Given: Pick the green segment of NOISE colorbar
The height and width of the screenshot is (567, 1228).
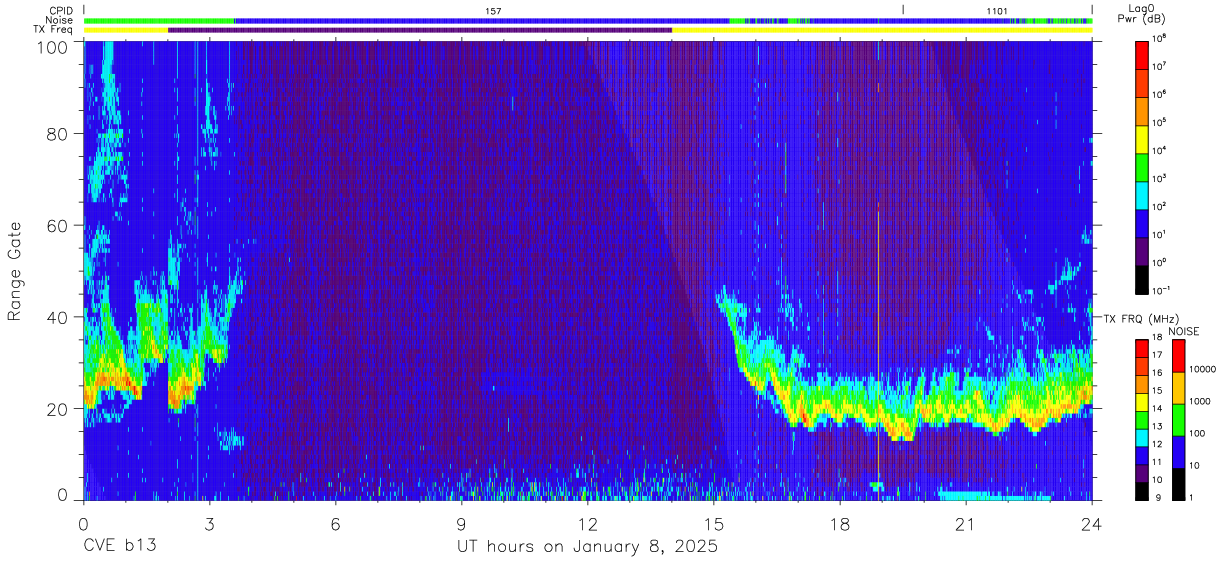Looking at the screenshot, I should click(x=1177, y=419).
